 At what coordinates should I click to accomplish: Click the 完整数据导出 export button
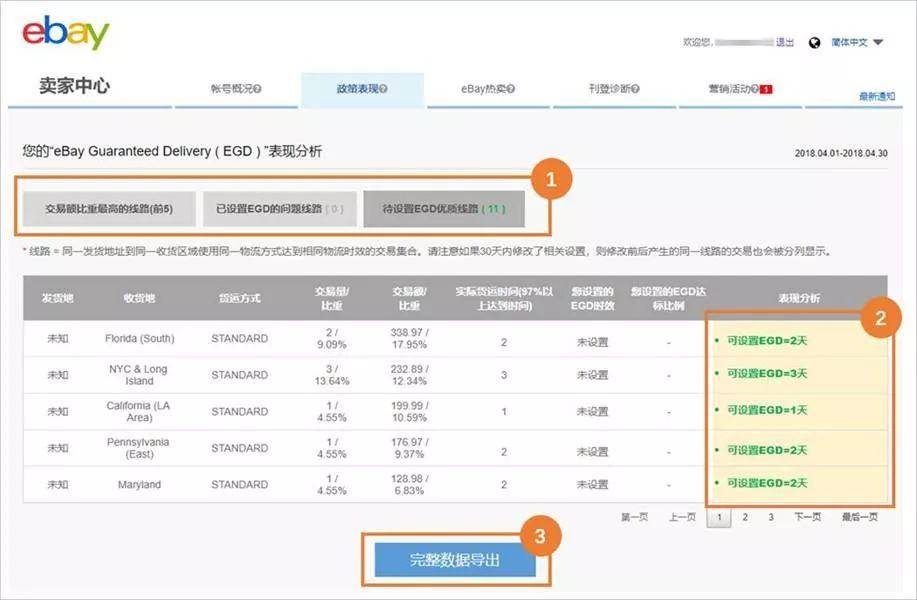(455, 560)
